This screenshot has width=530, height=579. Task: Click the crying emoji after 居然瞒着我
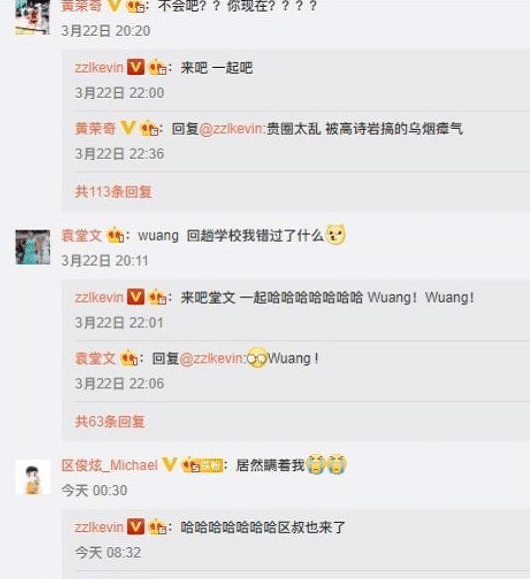(x=326, y=464)
